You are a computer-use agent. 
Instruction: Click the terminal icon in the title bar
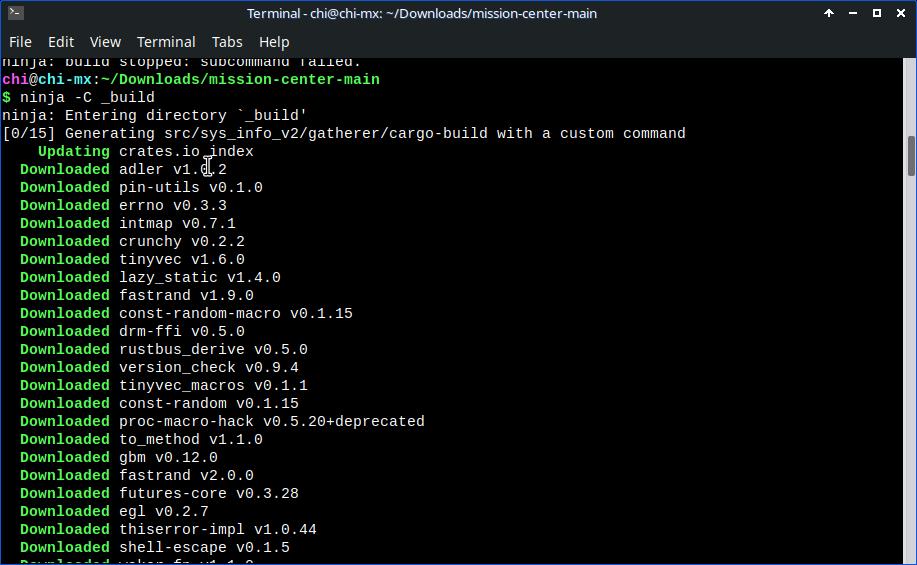[15, 13]
